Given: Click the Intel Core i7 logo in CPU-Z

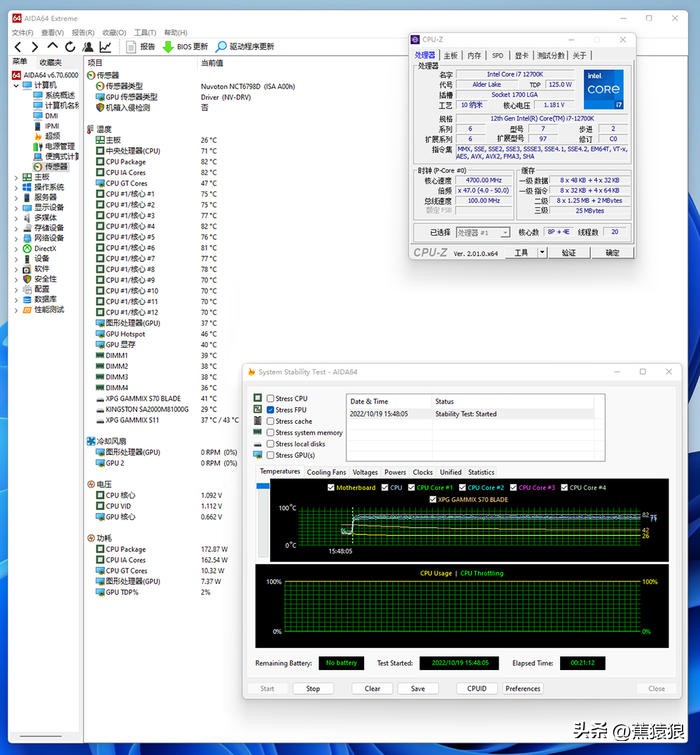Looking at the screenshot, I should tap(604, 90).
